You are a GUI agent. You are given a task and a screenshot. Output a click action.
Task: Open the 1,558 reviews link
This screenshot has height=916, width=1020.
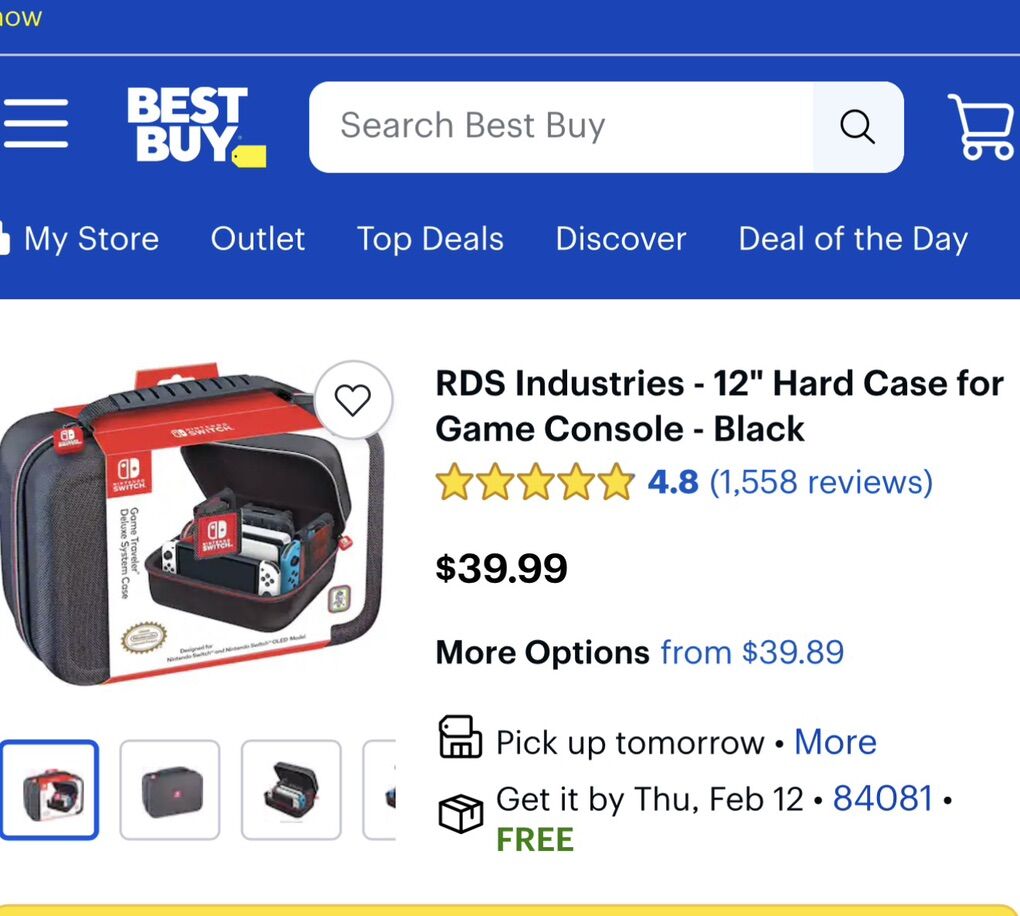coord(821,482)
